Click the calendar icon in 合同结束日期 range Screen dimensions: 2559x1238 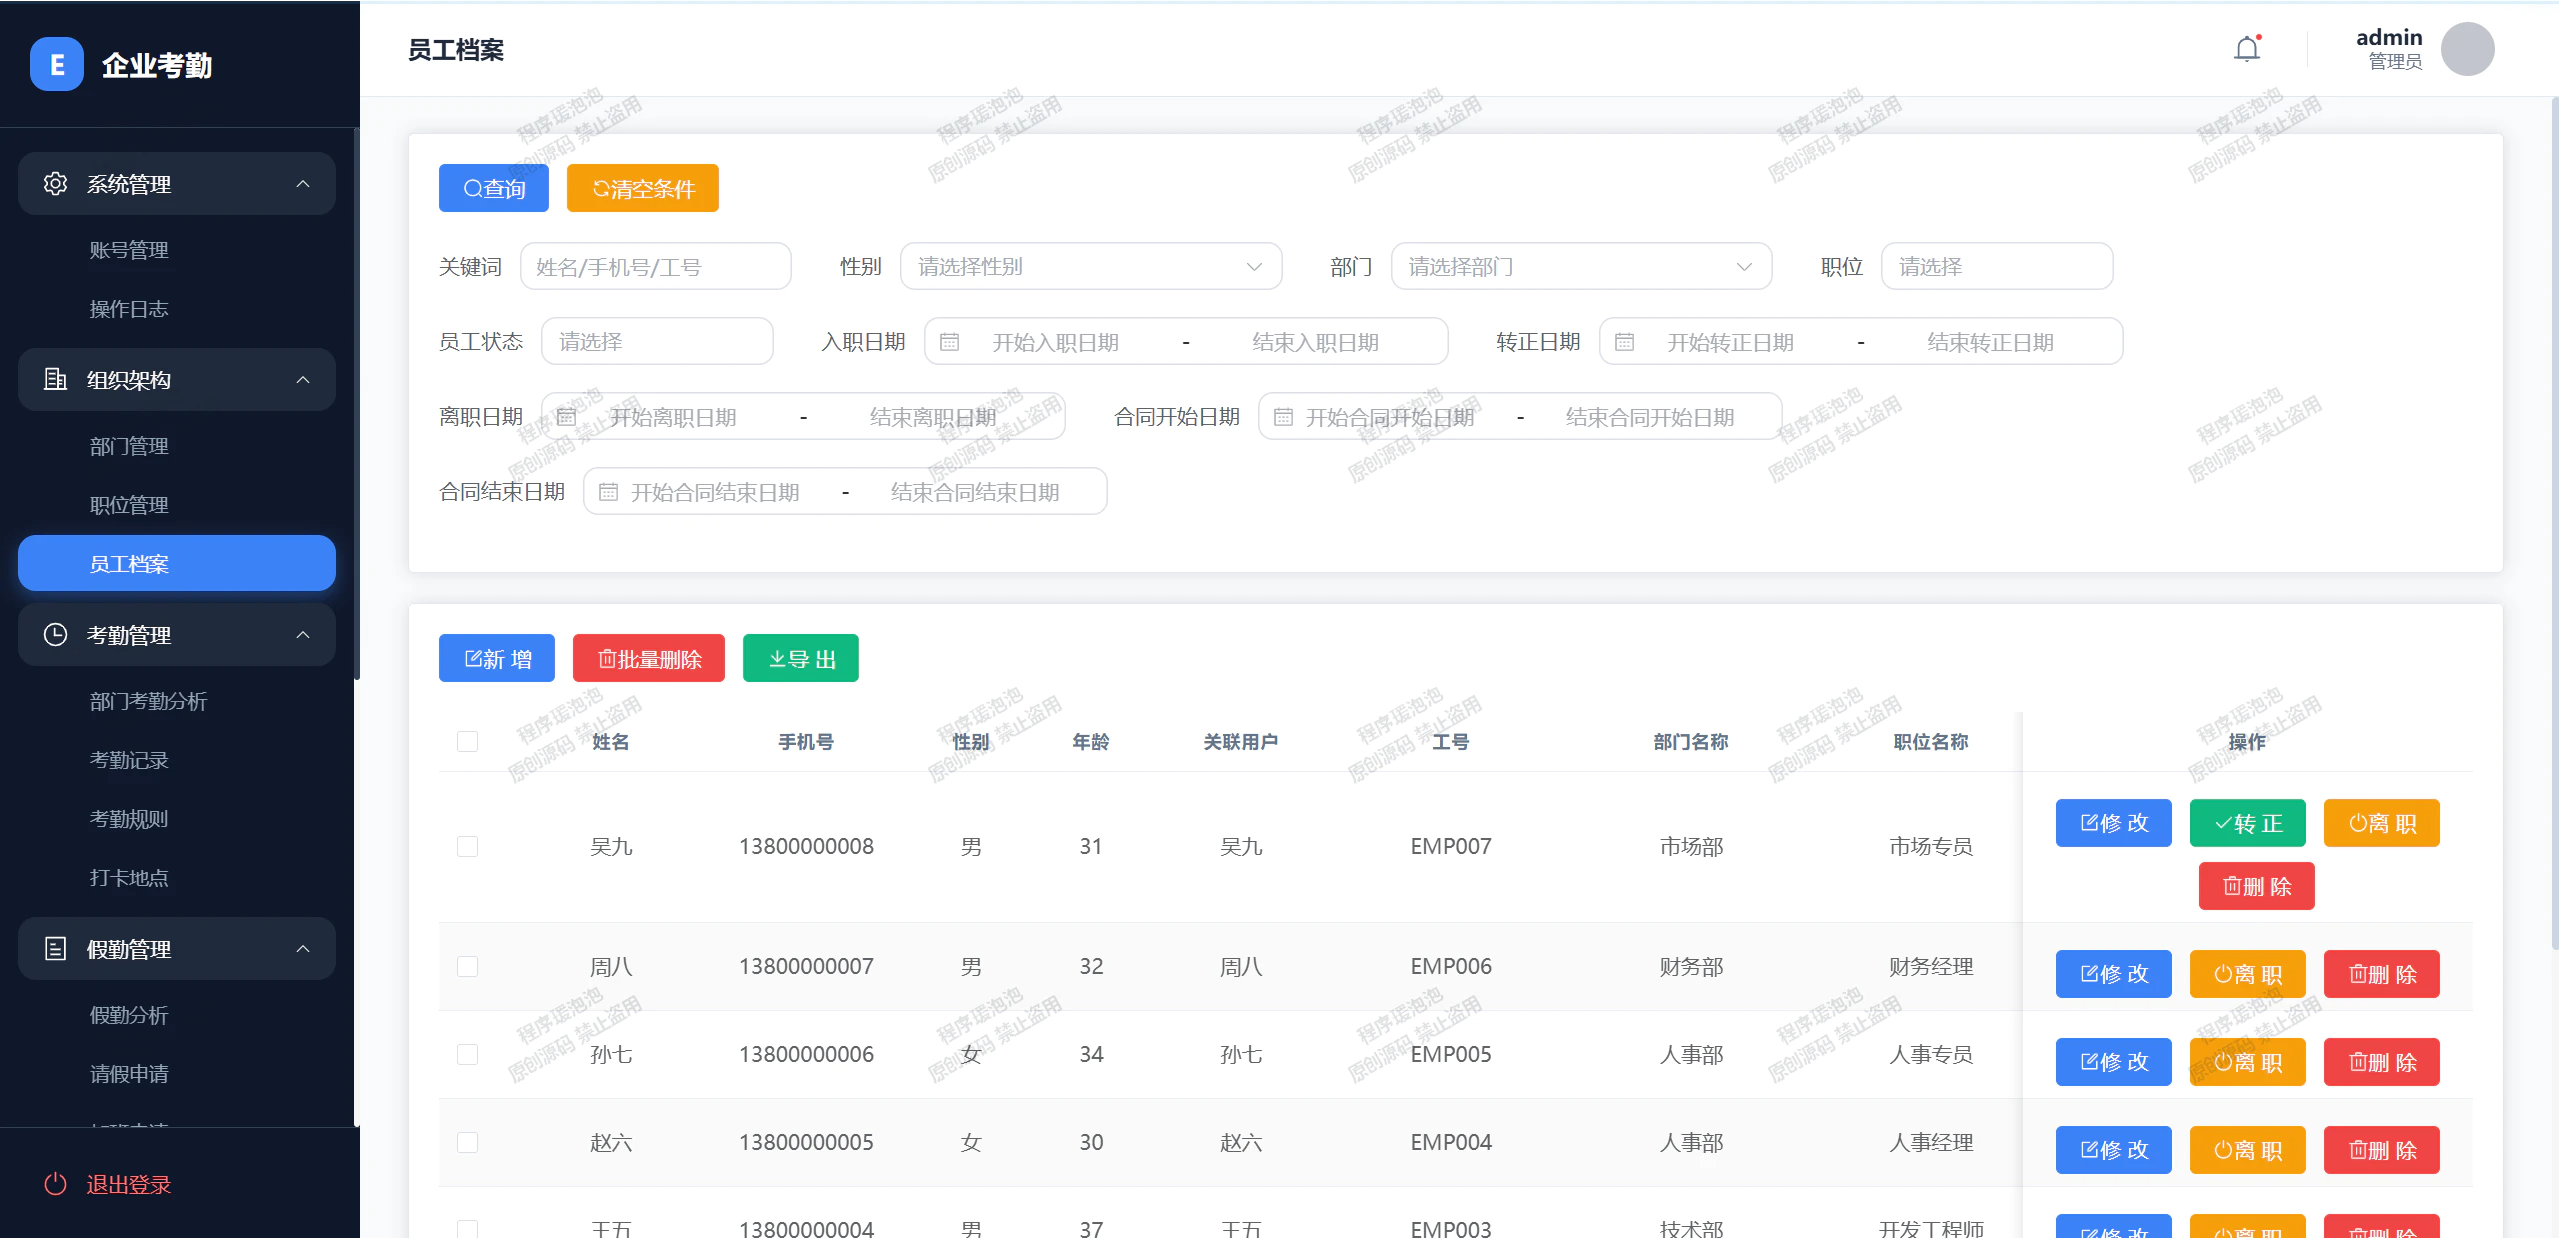(x=609, y=492)
